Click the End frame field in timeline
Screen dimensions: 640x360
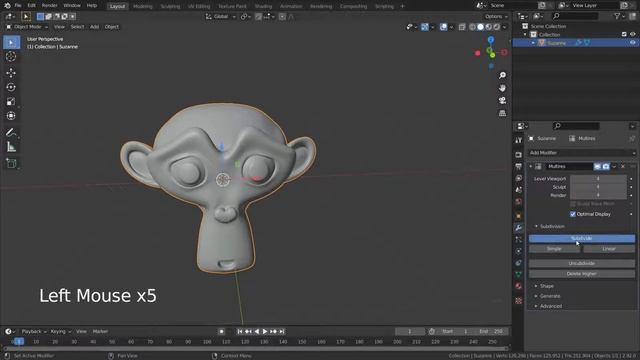tap(492, 331)
